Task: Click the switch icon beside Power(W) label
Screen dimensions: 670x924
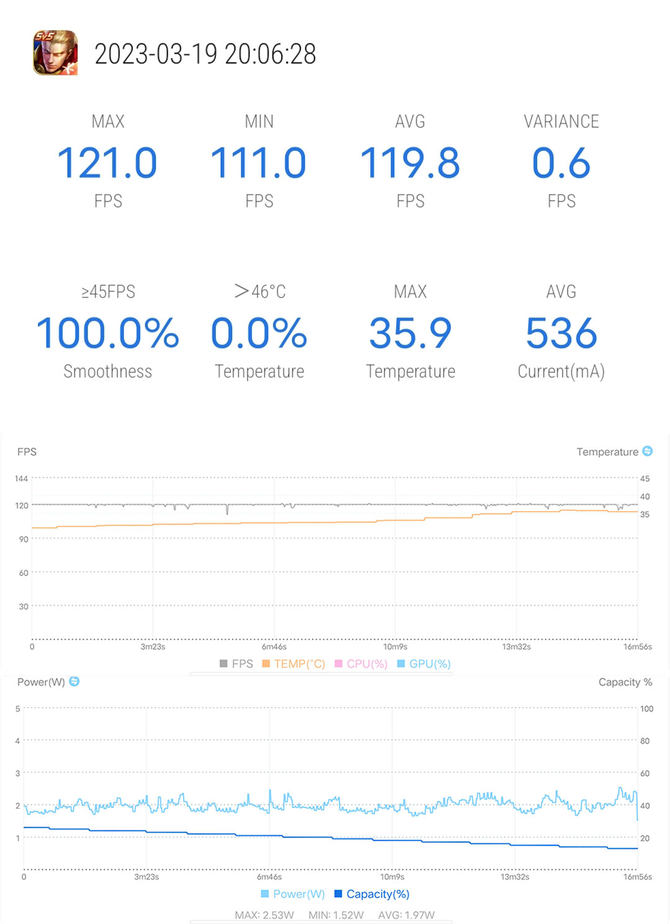Action: tap(73, 682)
